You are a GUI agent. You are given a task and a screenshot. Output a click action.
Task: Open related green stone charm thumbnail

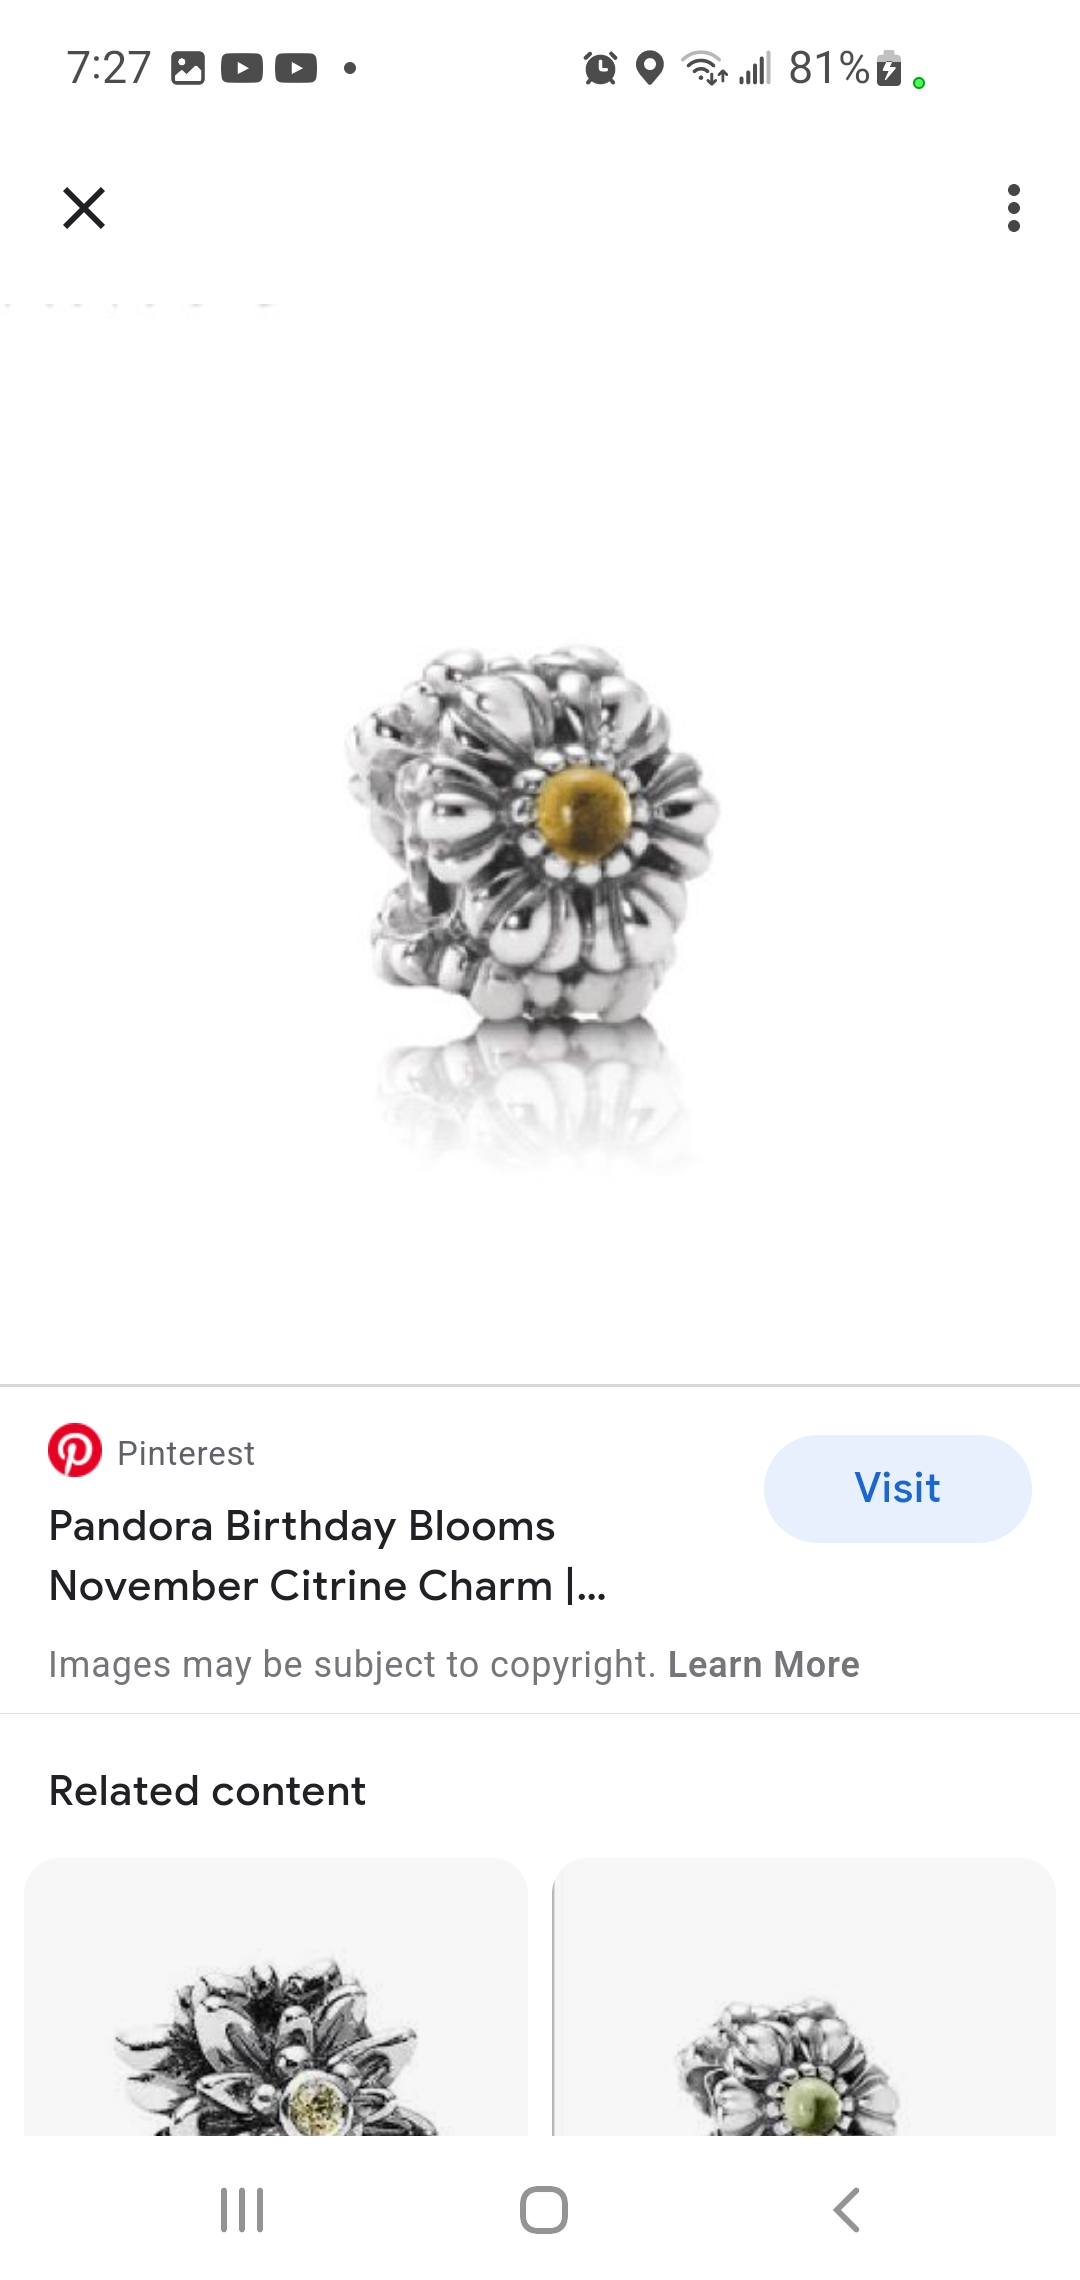[805, 1997]
